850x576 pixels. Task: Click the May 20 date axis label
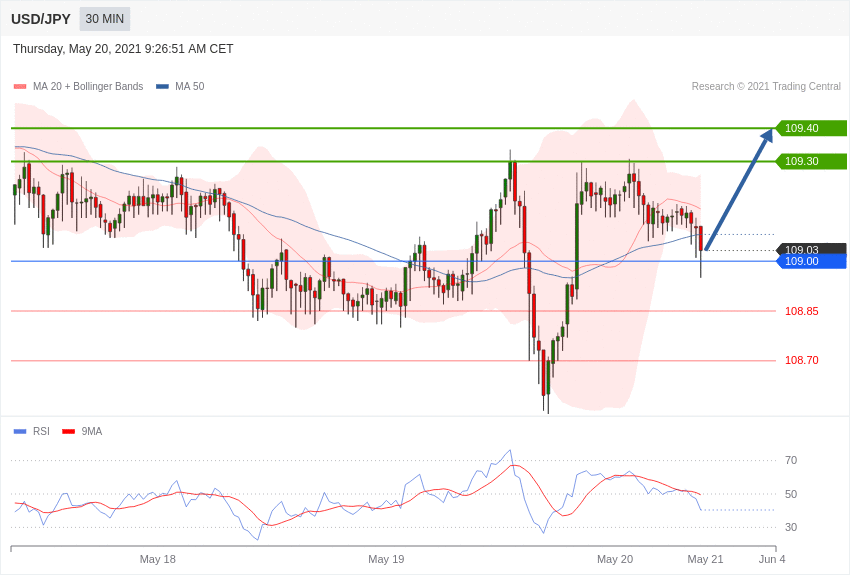(x=615, y=559)
